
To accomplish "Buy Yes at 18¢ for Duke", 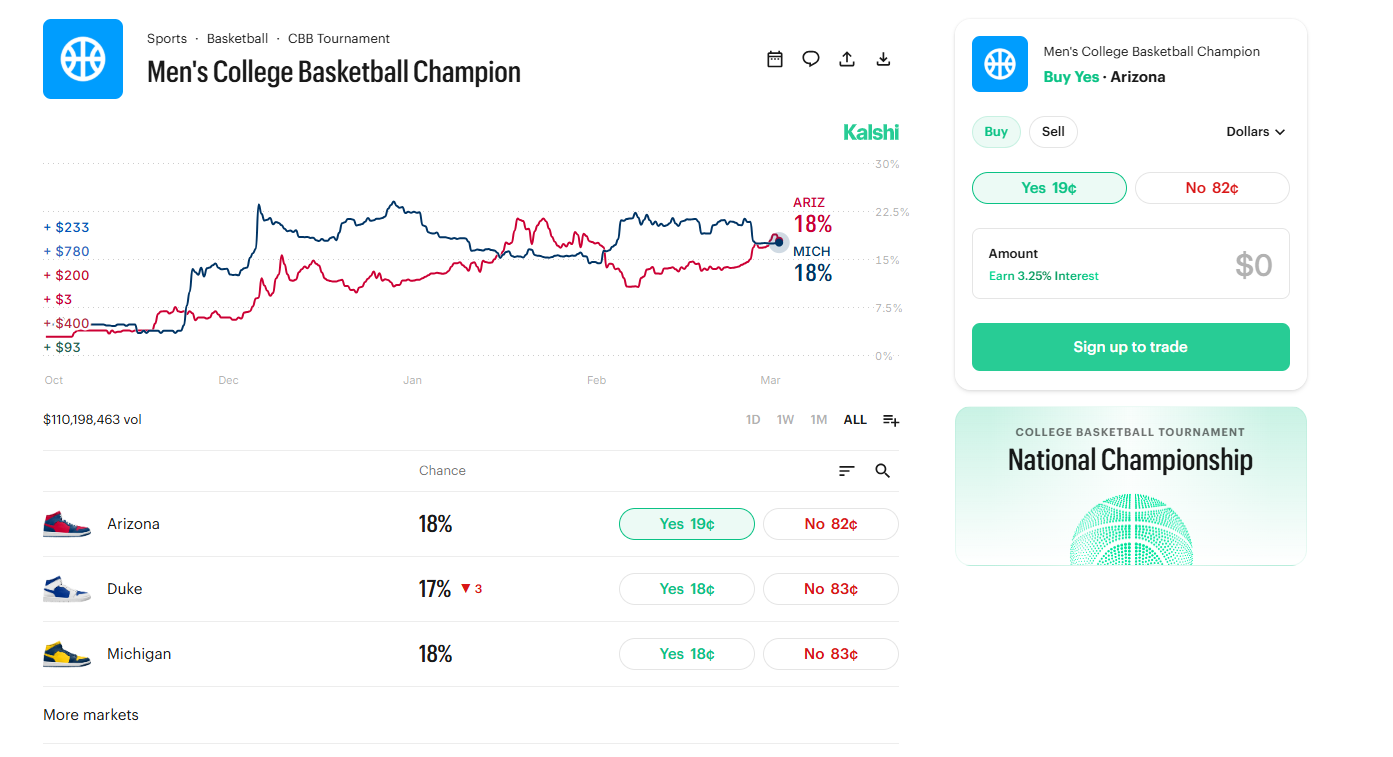I will click(x=687, y=588).
